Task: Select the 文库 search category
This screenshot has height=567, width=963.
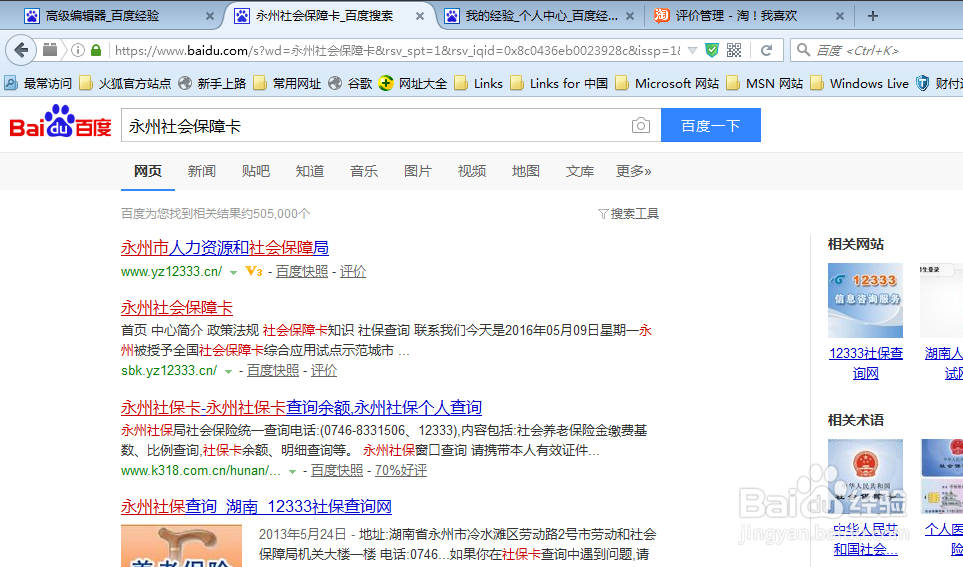Action: (580, 171)
